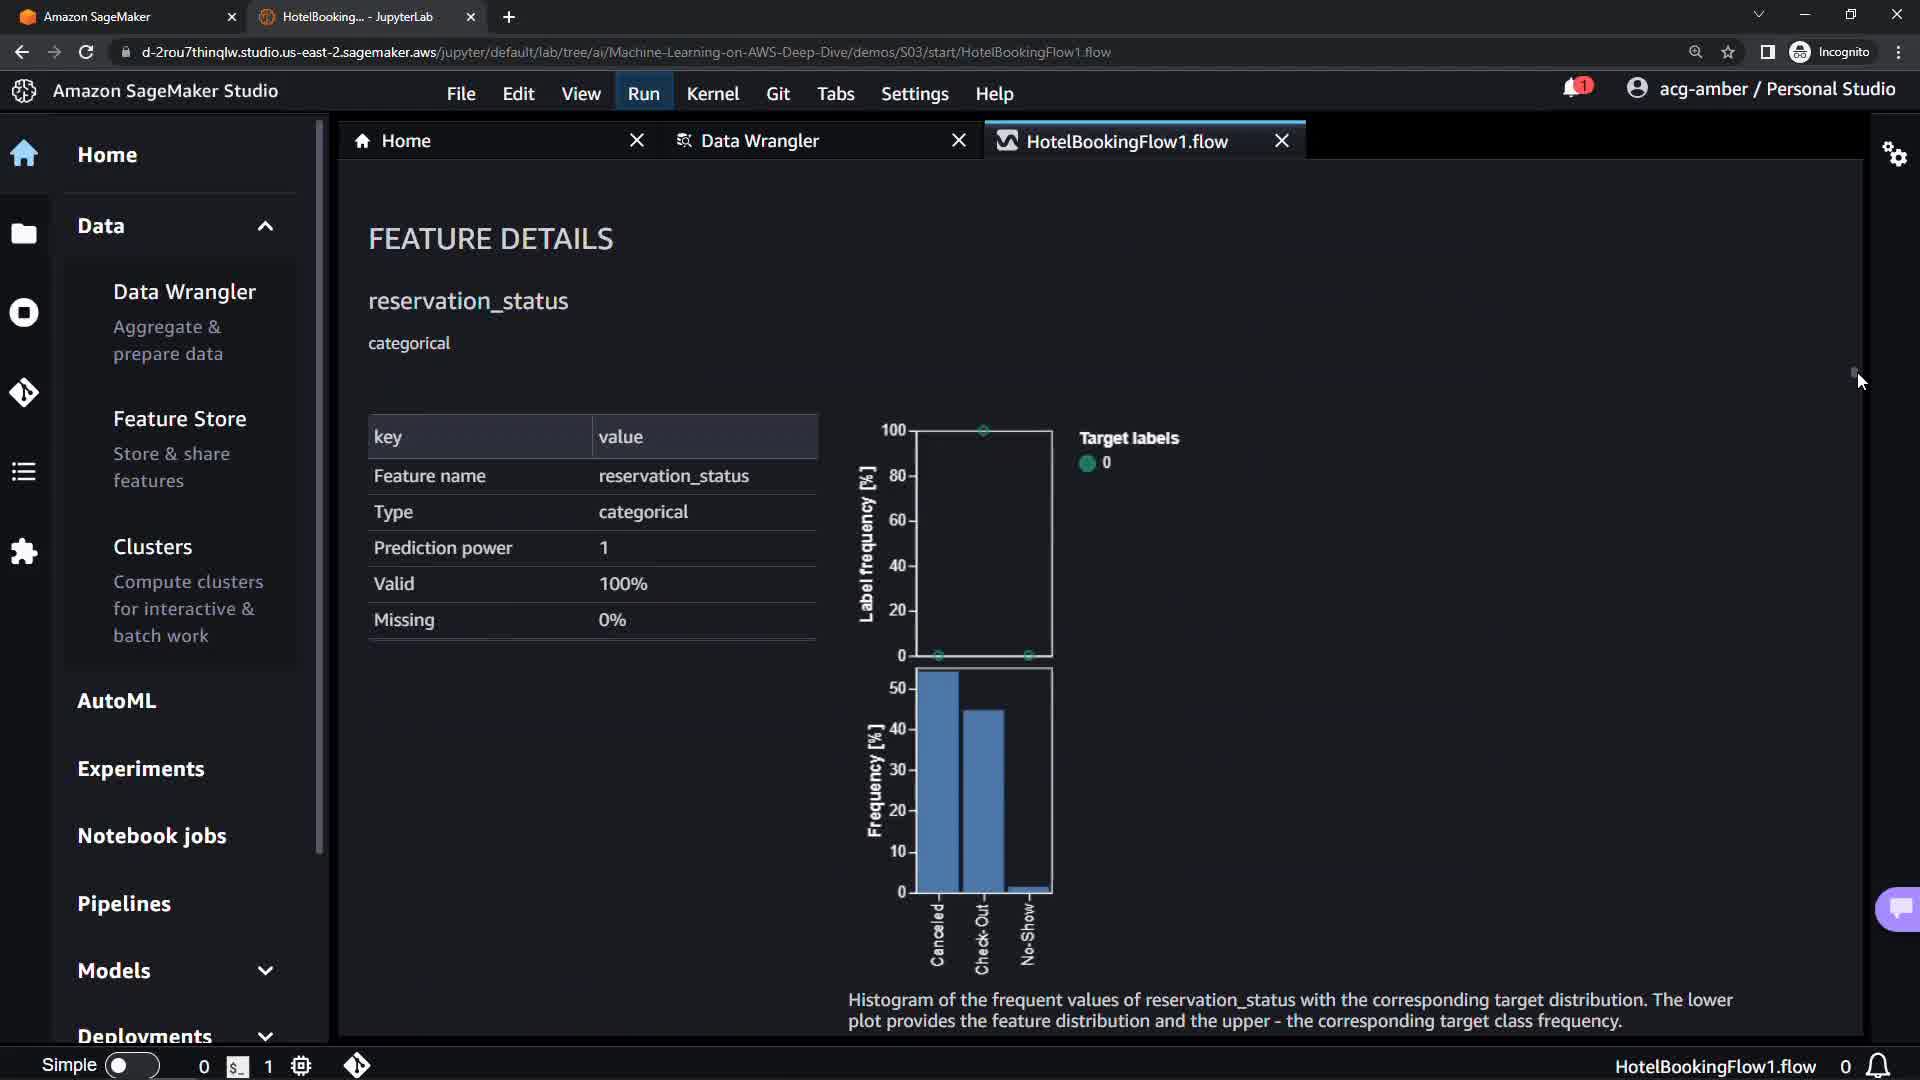
Task: Click the notifications bell with badge
Action: 1574,89
